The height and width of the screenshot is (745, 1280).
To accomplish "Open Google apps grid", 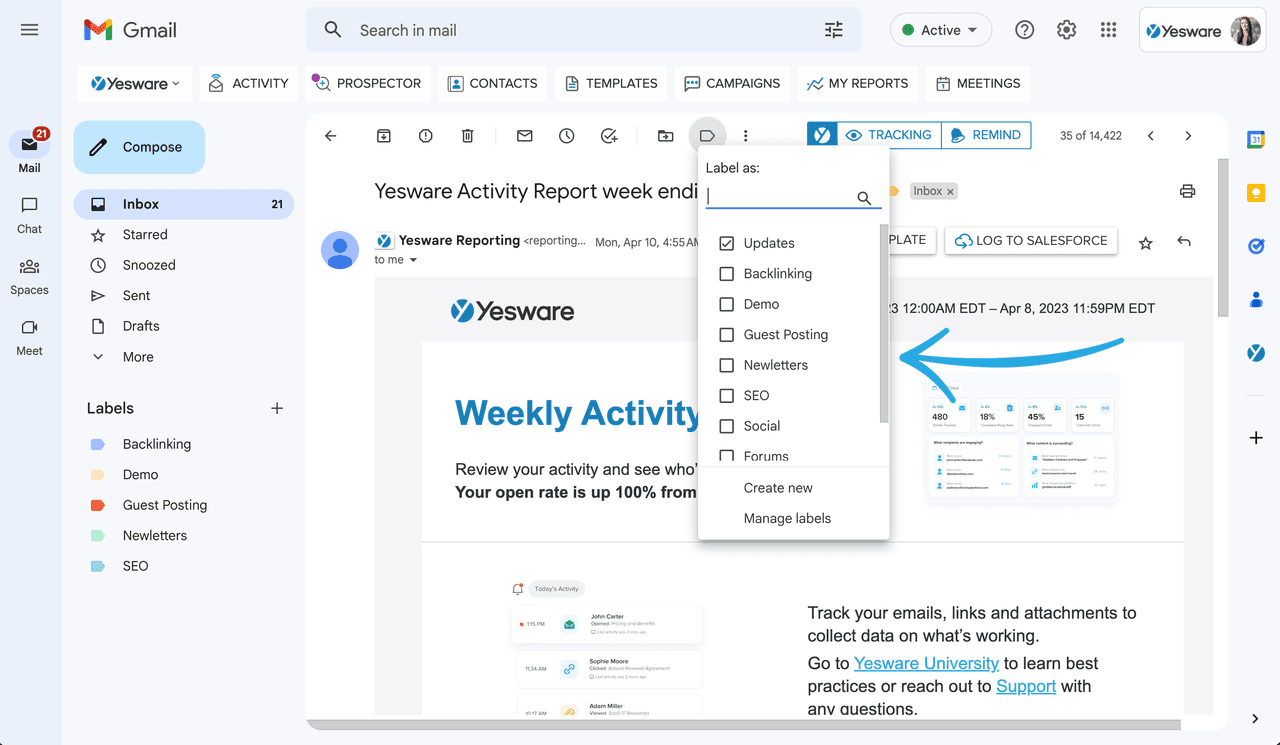I will tap(1108, 30).
